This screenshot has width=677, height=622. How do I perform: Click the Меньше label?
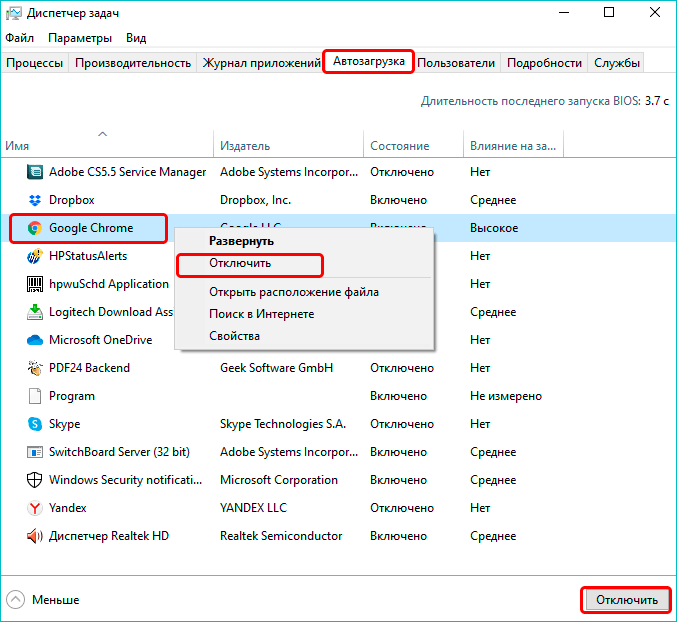pyautogui.click(x=56, y=600)
